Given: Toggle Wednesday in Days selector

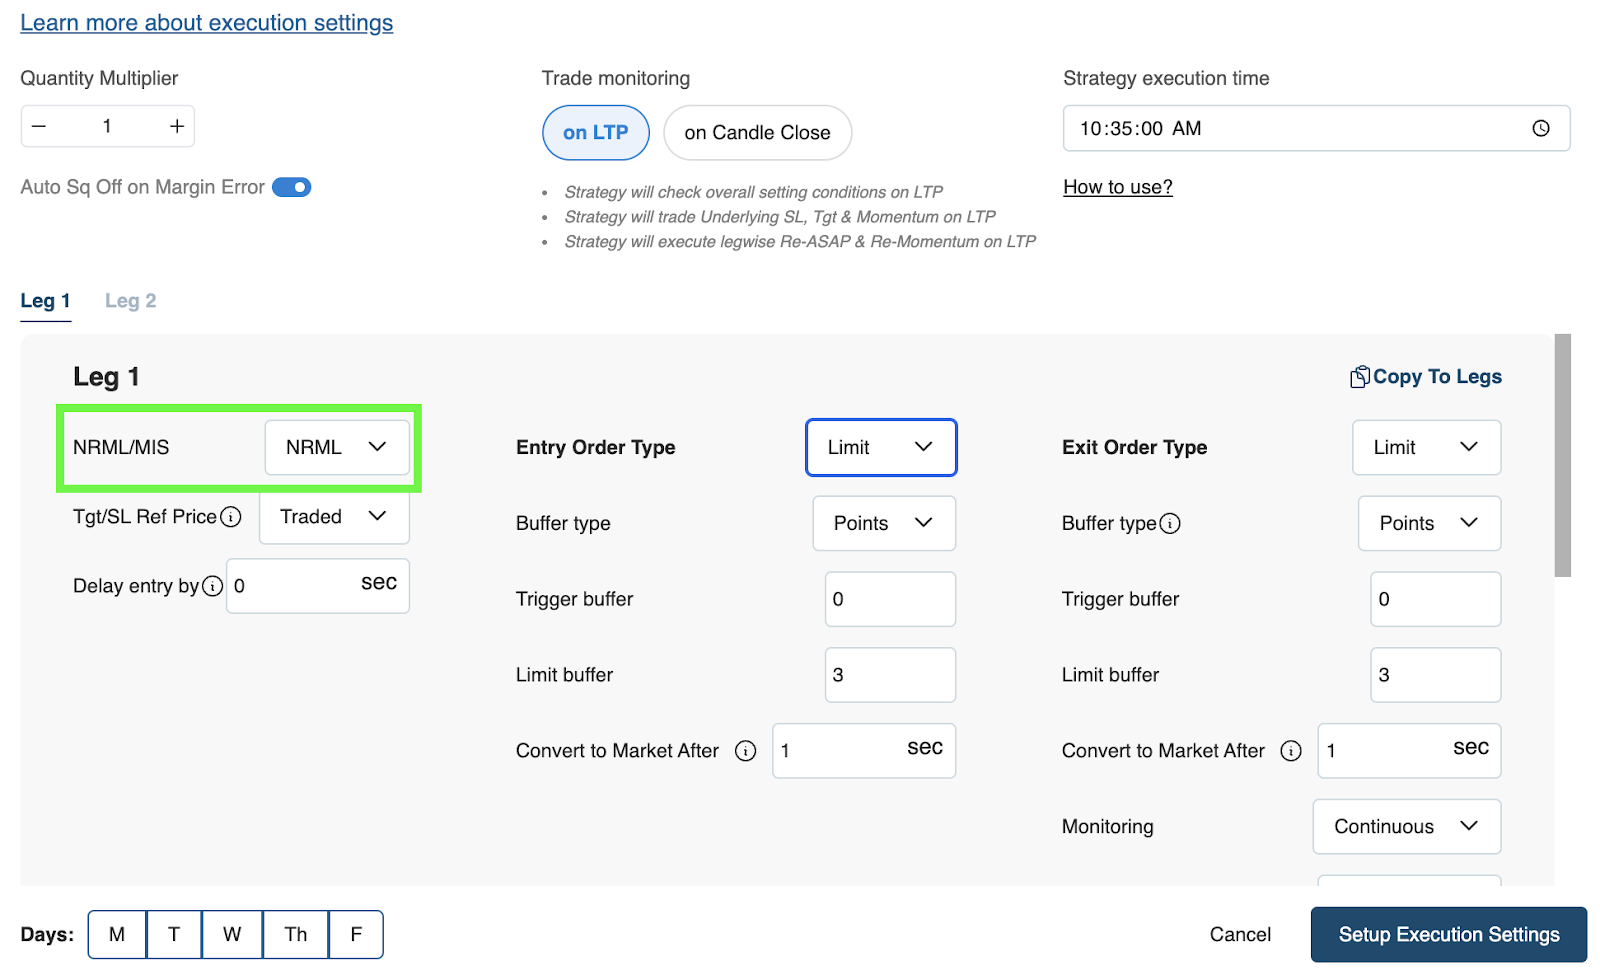Looking at the screenshot, I should pos(232,934).
